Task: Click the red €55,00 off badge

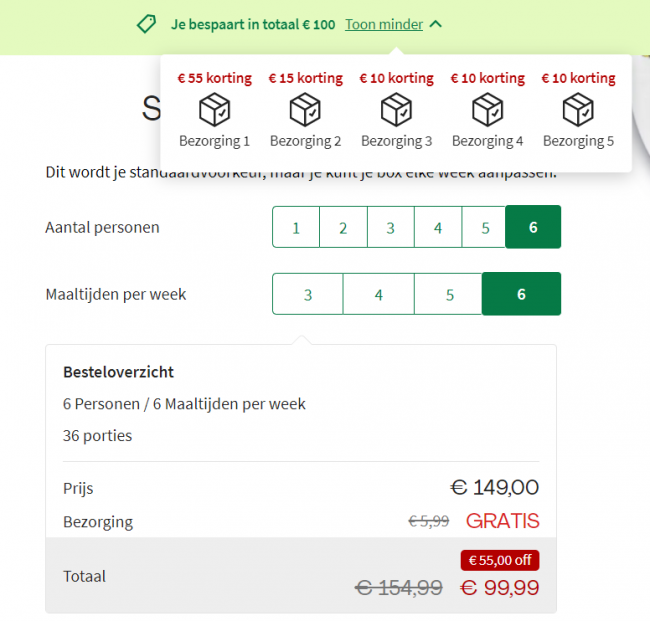Action: 500,560
